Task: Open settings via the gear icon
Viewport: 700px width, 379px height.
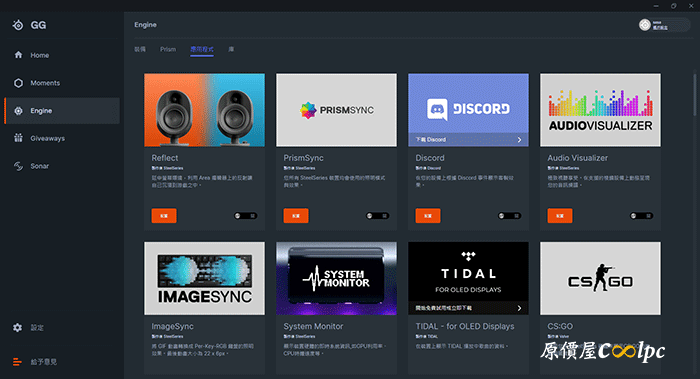Action: 17,328
